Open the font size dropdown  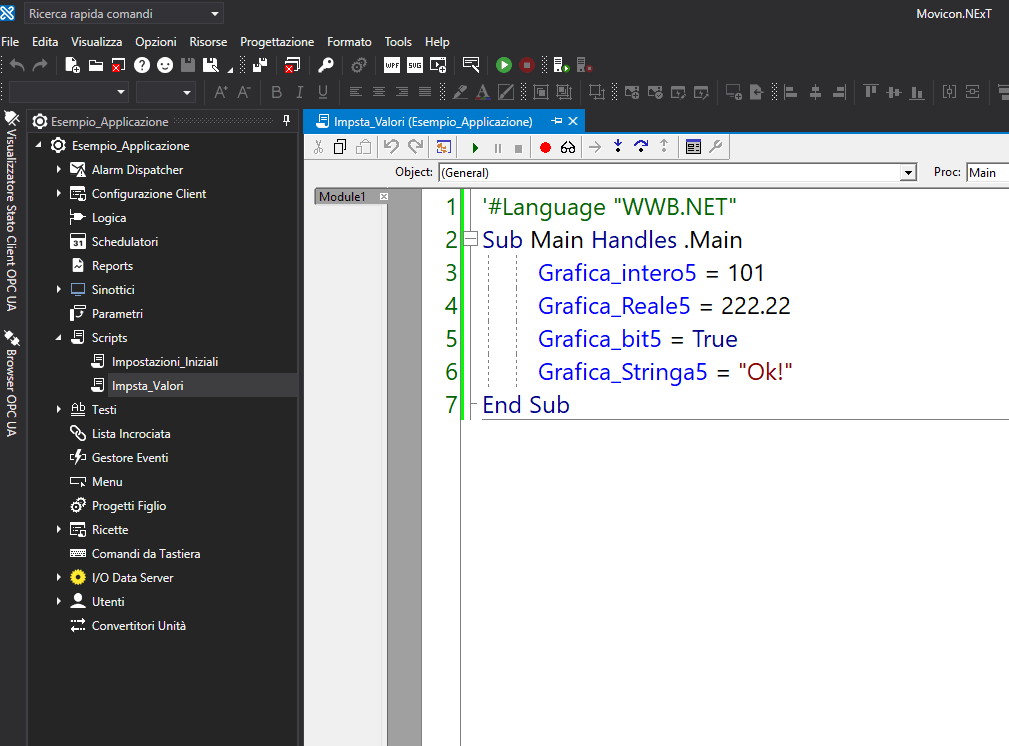click(x=187, y=92)
